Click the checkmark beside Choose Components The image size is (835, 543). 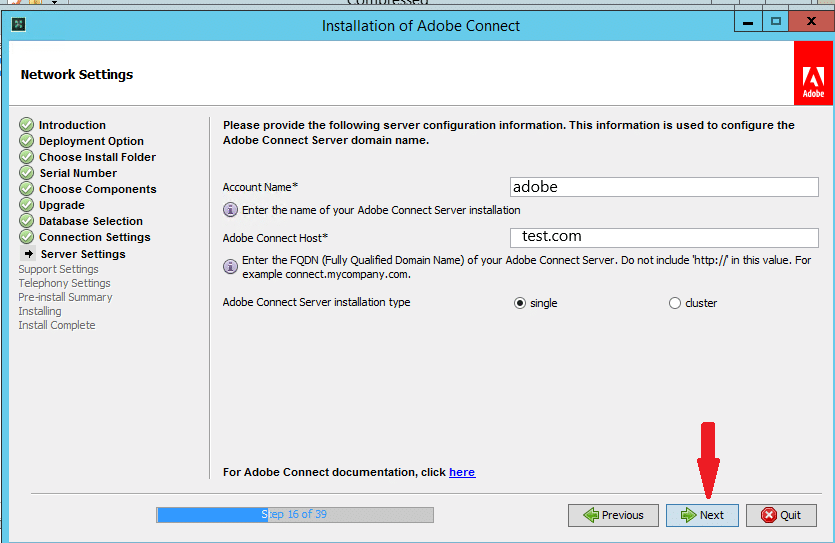(27, 189)
